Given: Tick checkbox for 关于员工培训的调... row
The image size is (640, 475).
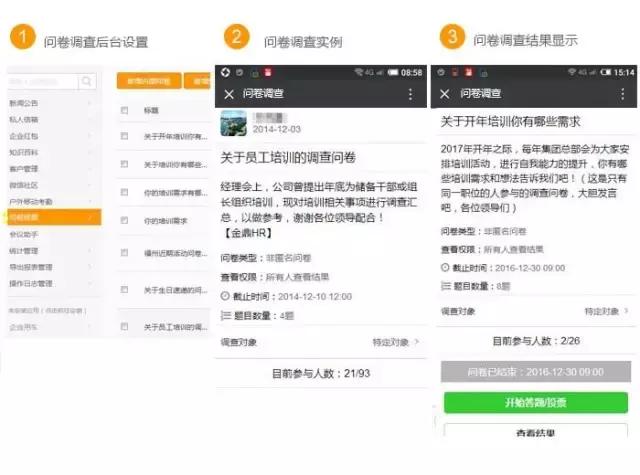Looking at the screenshot, I should [124, 326].
